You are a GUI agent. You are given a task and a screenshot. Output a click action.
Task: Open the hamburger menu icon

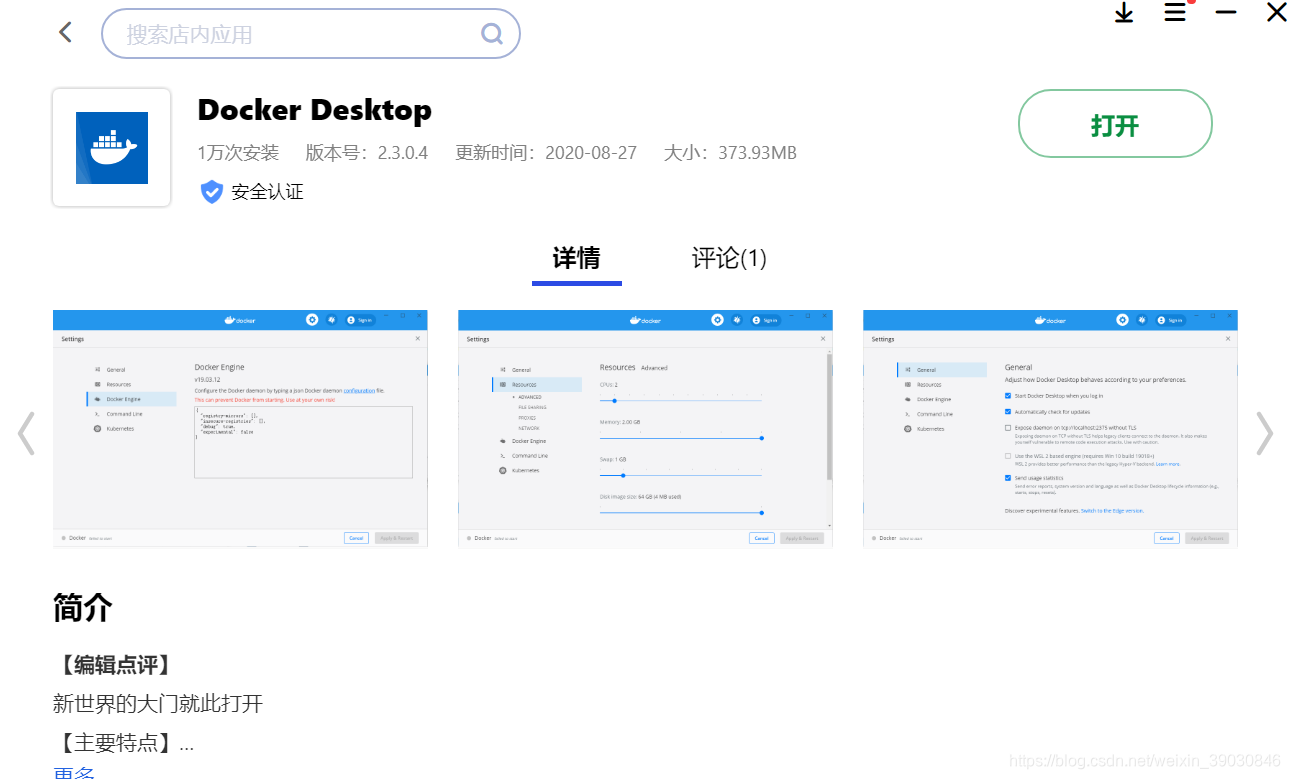point(1175,12)
